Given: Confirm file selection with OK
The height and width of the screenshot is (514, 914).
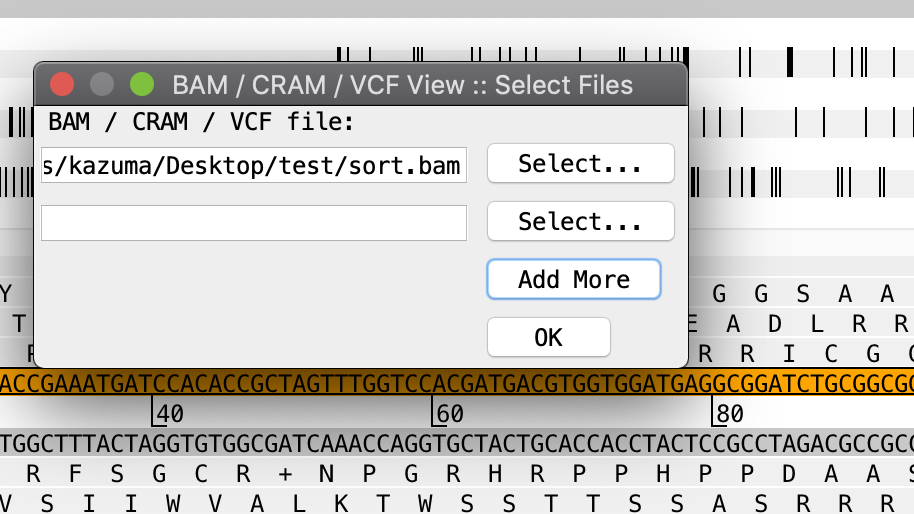Looking at the screenshot, I should pyautogui.click(x=548, y=337).
